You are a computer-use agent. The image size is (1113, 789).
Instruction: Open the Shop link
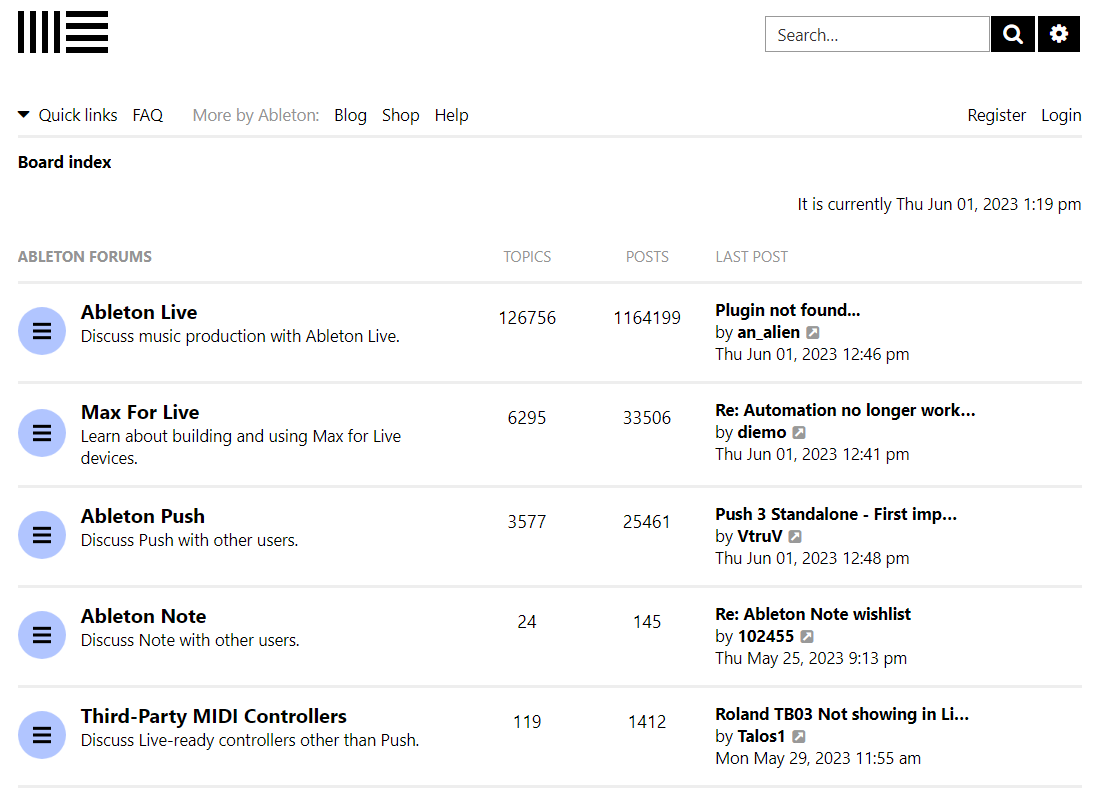pyautogui.click(x=400, y=115)
